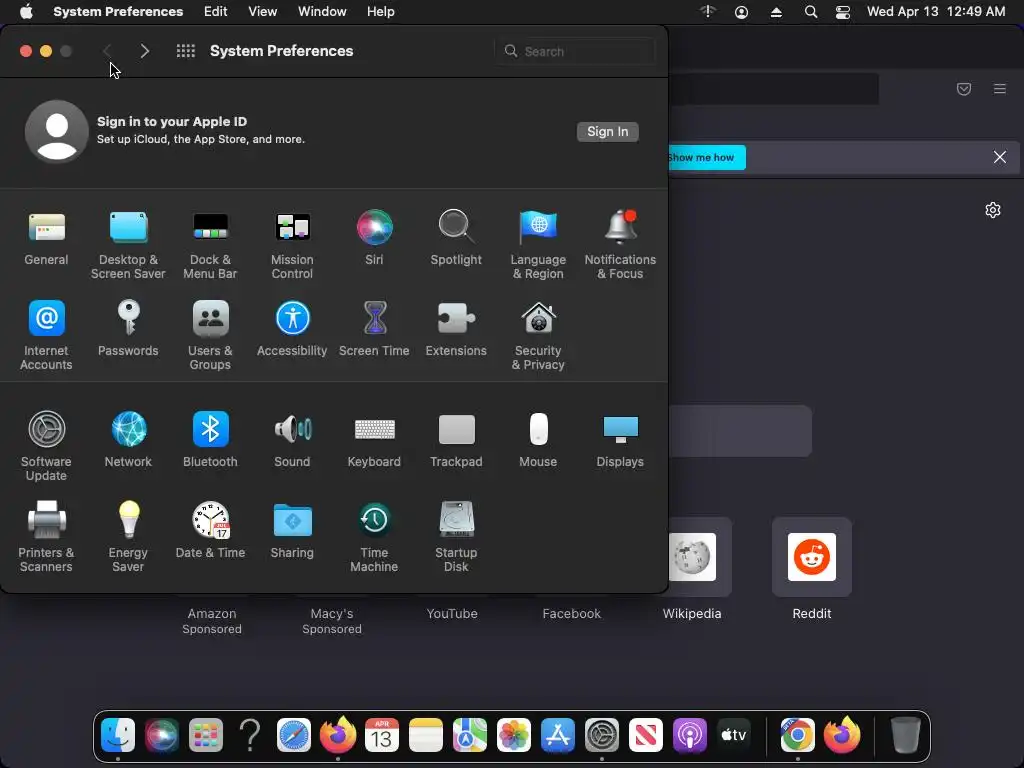Open Mission Control preferences
Image resolution: width=1024 pixels, height=768 pixels.
tap(292, 245)
